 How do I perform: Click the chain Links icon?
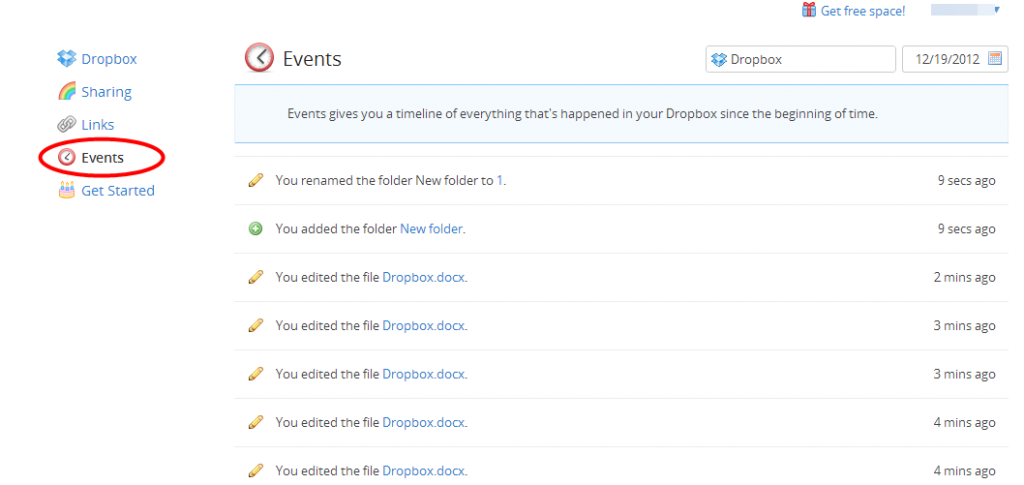(67, 125)
